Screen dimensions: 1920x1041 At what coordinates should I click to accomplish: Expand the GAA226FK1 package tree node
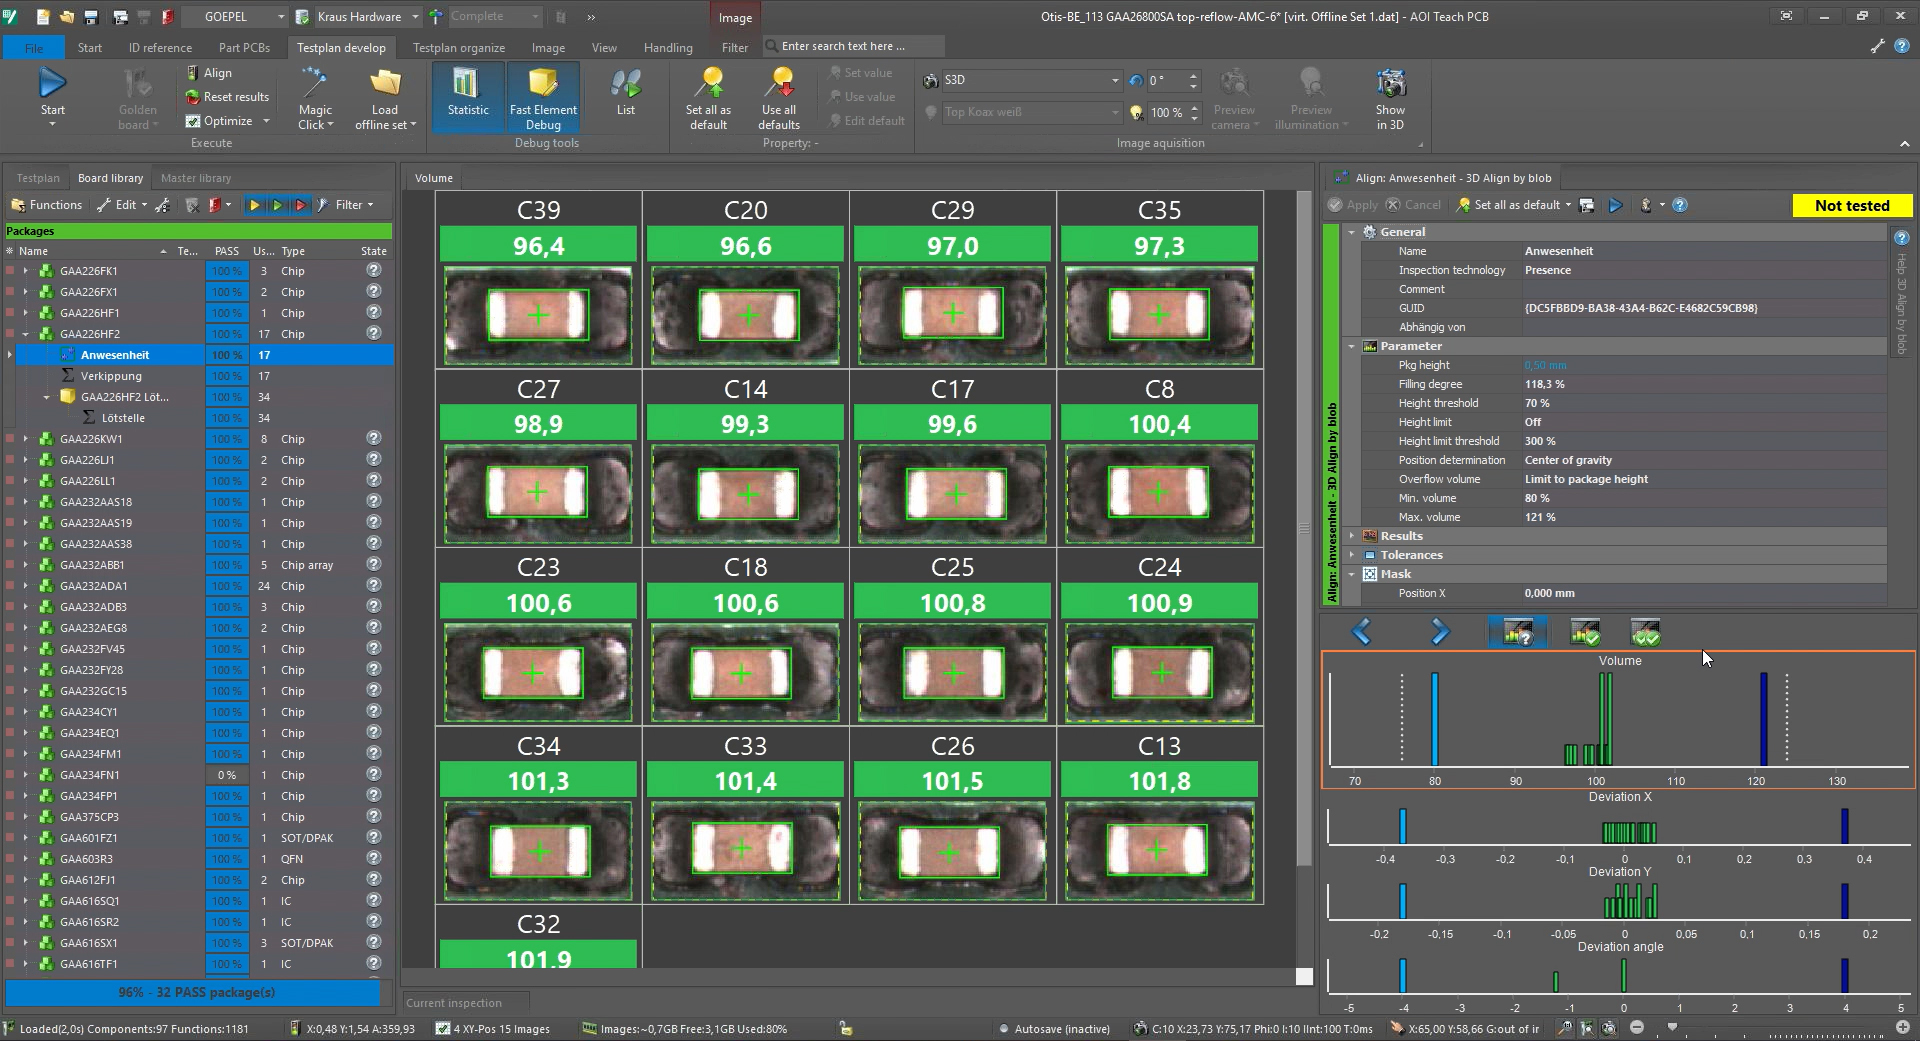pos(25,271)
